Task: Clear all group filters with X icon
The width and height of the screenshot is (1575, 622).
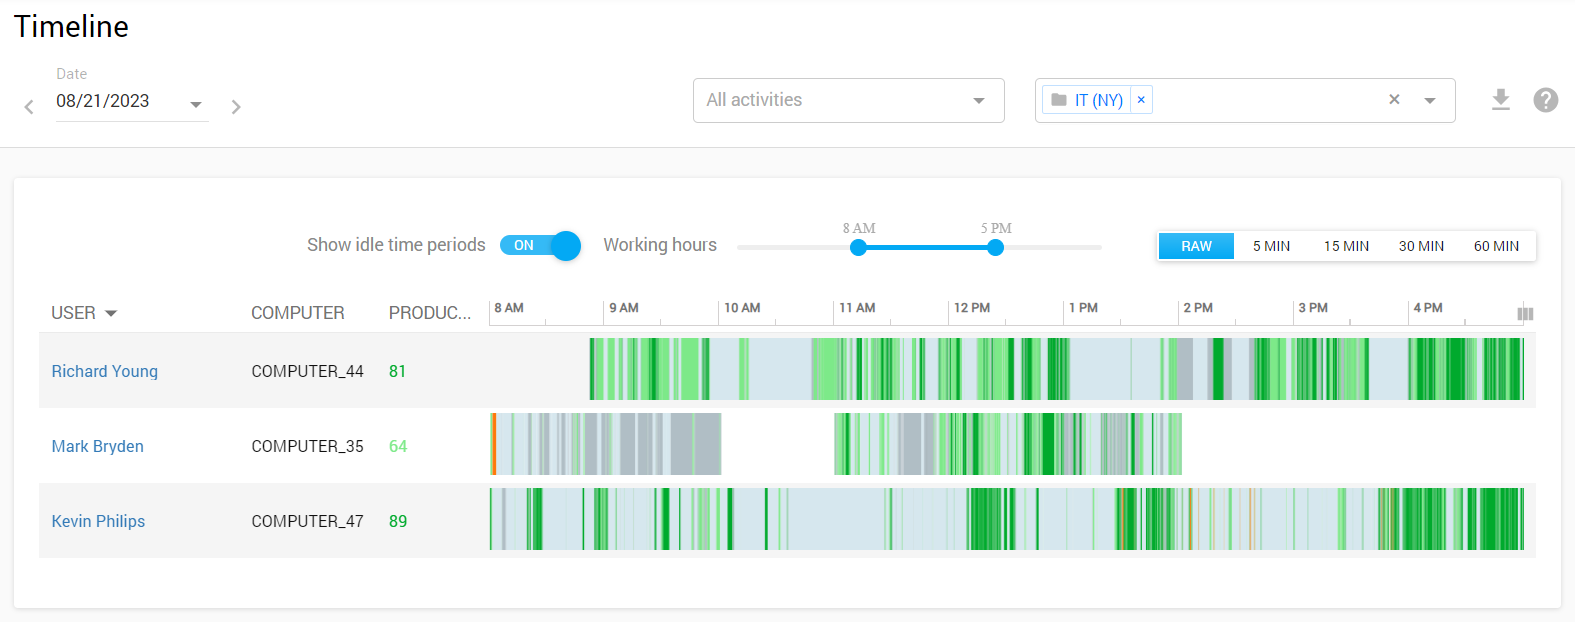Action: [x=1394, y=100]
